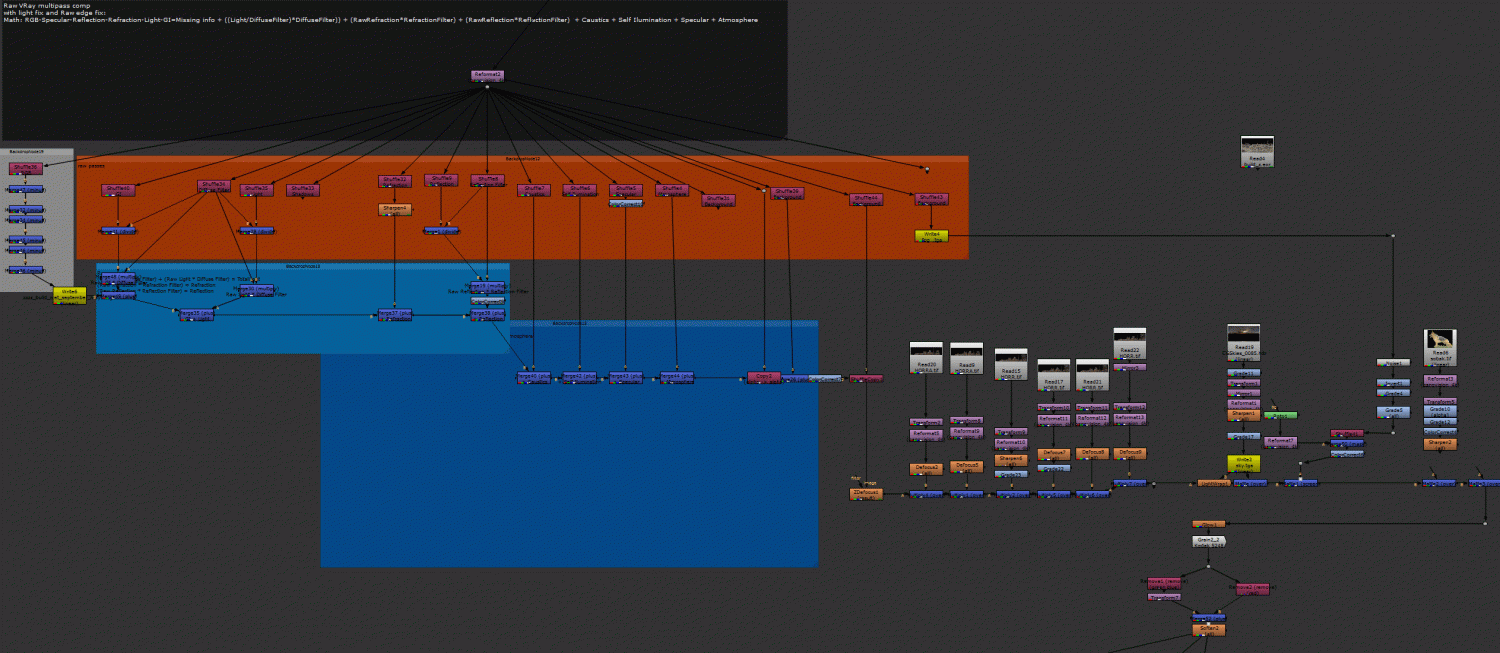Pick the Shuffle35 Light node
The width and height of the screenshot is (1500, 653).
click(x=257, y=189)
